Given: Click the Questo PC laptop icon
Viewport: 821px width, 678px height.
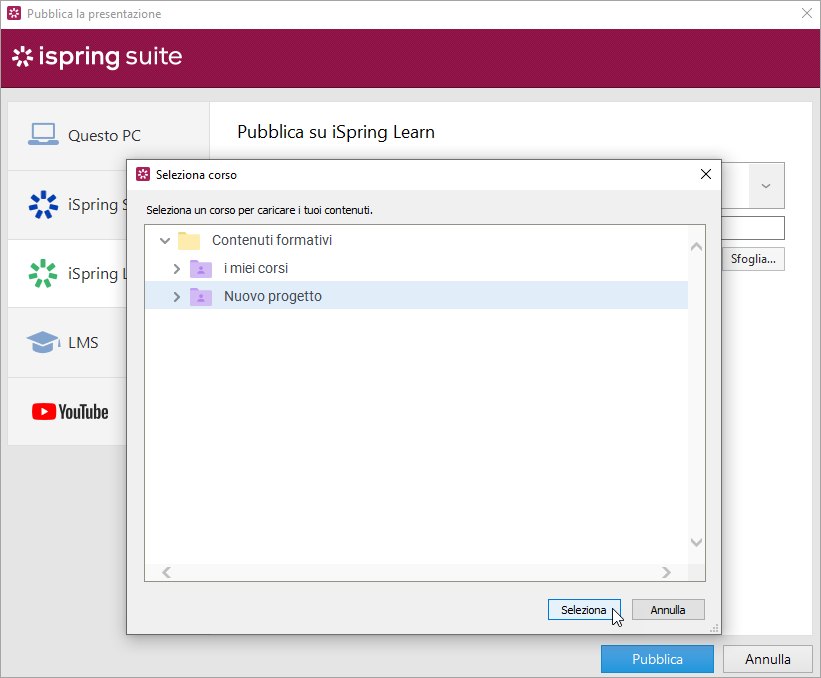Looking at the screenshot, I should pyautogui.click(x=43, y=135).
